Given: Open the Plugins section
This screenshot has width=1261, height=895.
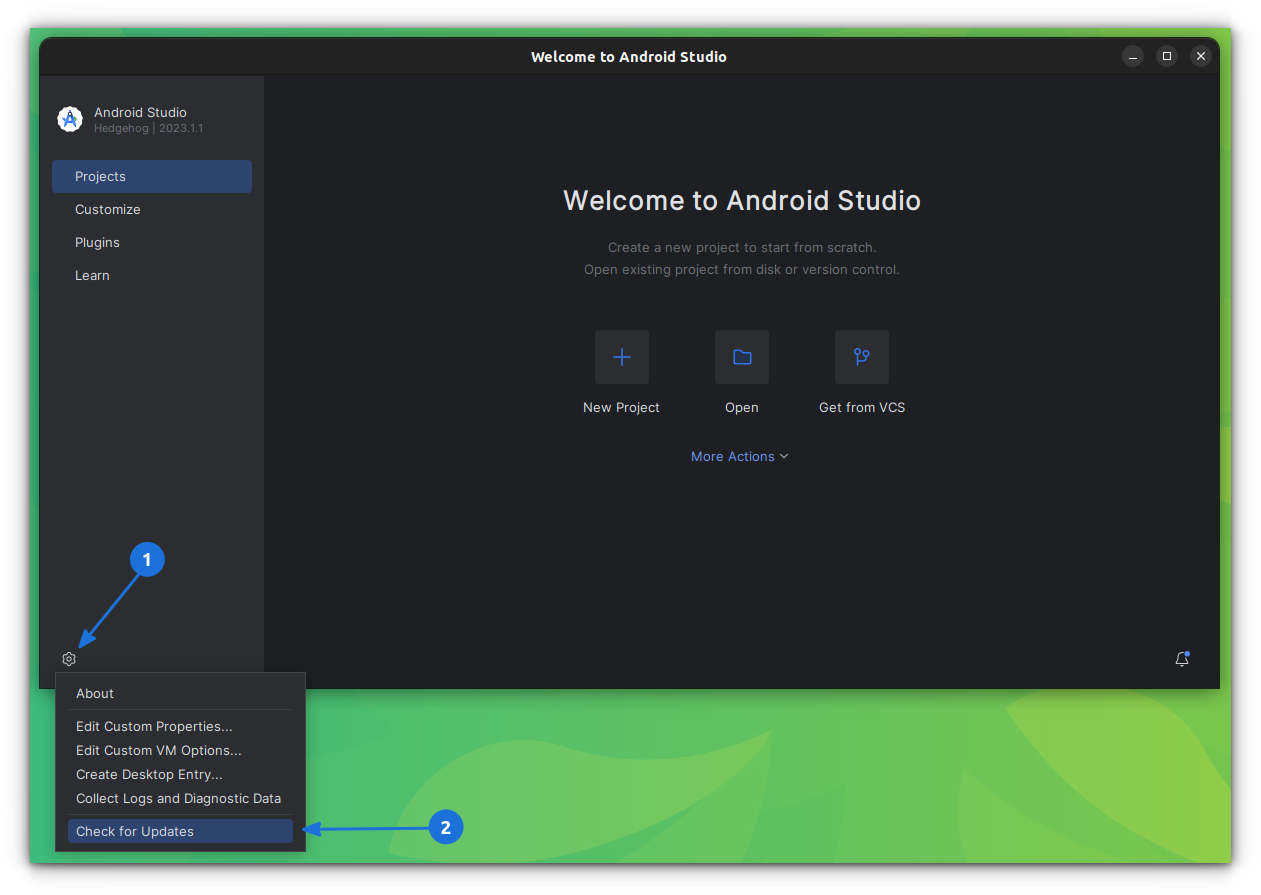Looking at the screenshot, I should pyautogui.click(x=97, y=242).
